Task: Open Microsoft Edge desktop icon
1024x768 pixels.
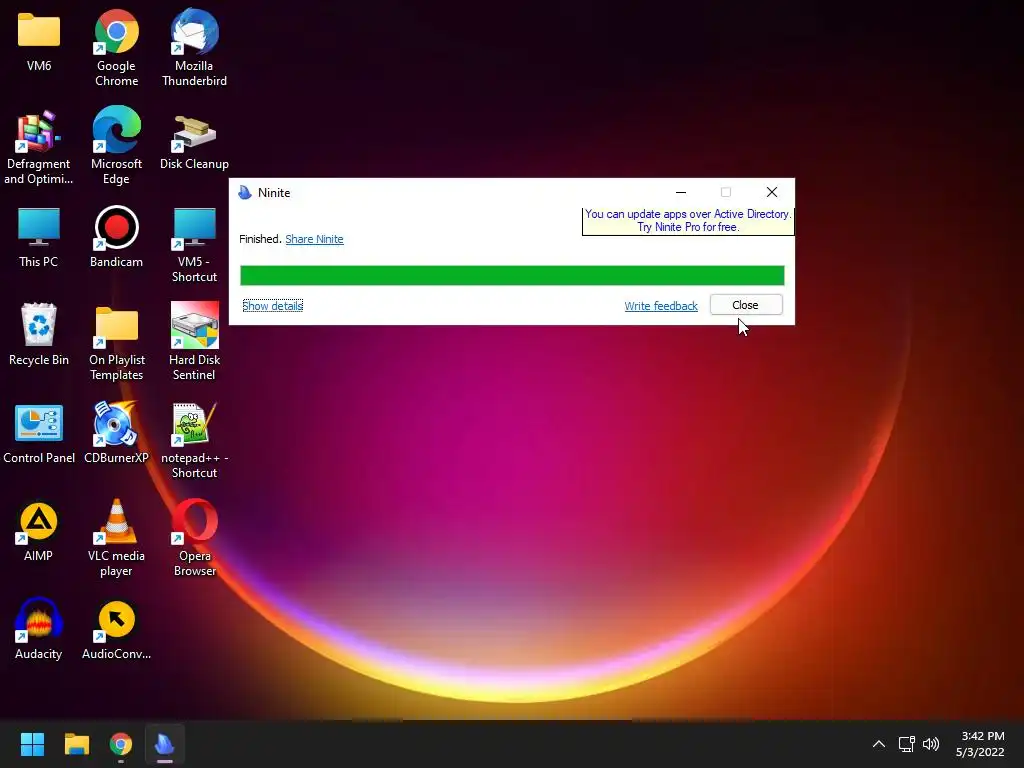Action: click(x=116, y=129)
